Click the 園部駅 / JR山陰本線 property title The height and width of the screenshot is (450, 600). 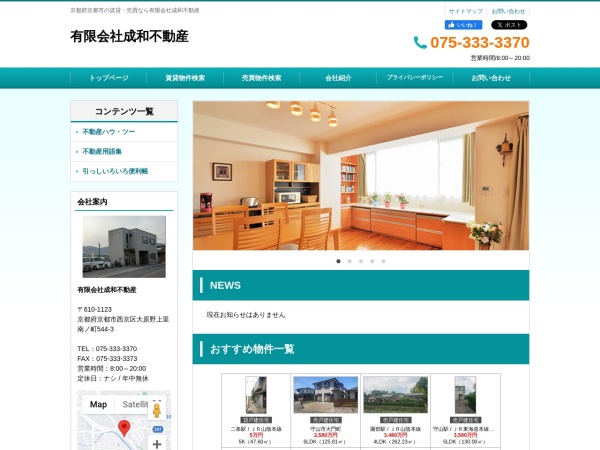tap(395, 429)
